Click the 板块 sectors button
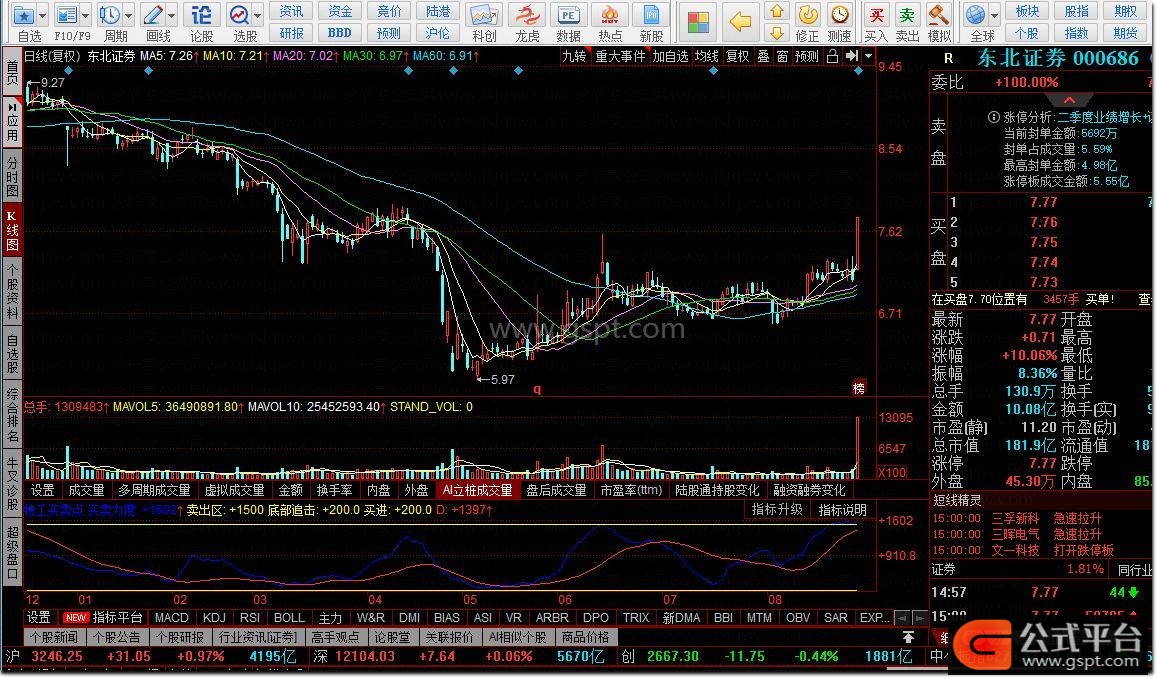This screenshot has width=1158, height=678. [1027, 12]
